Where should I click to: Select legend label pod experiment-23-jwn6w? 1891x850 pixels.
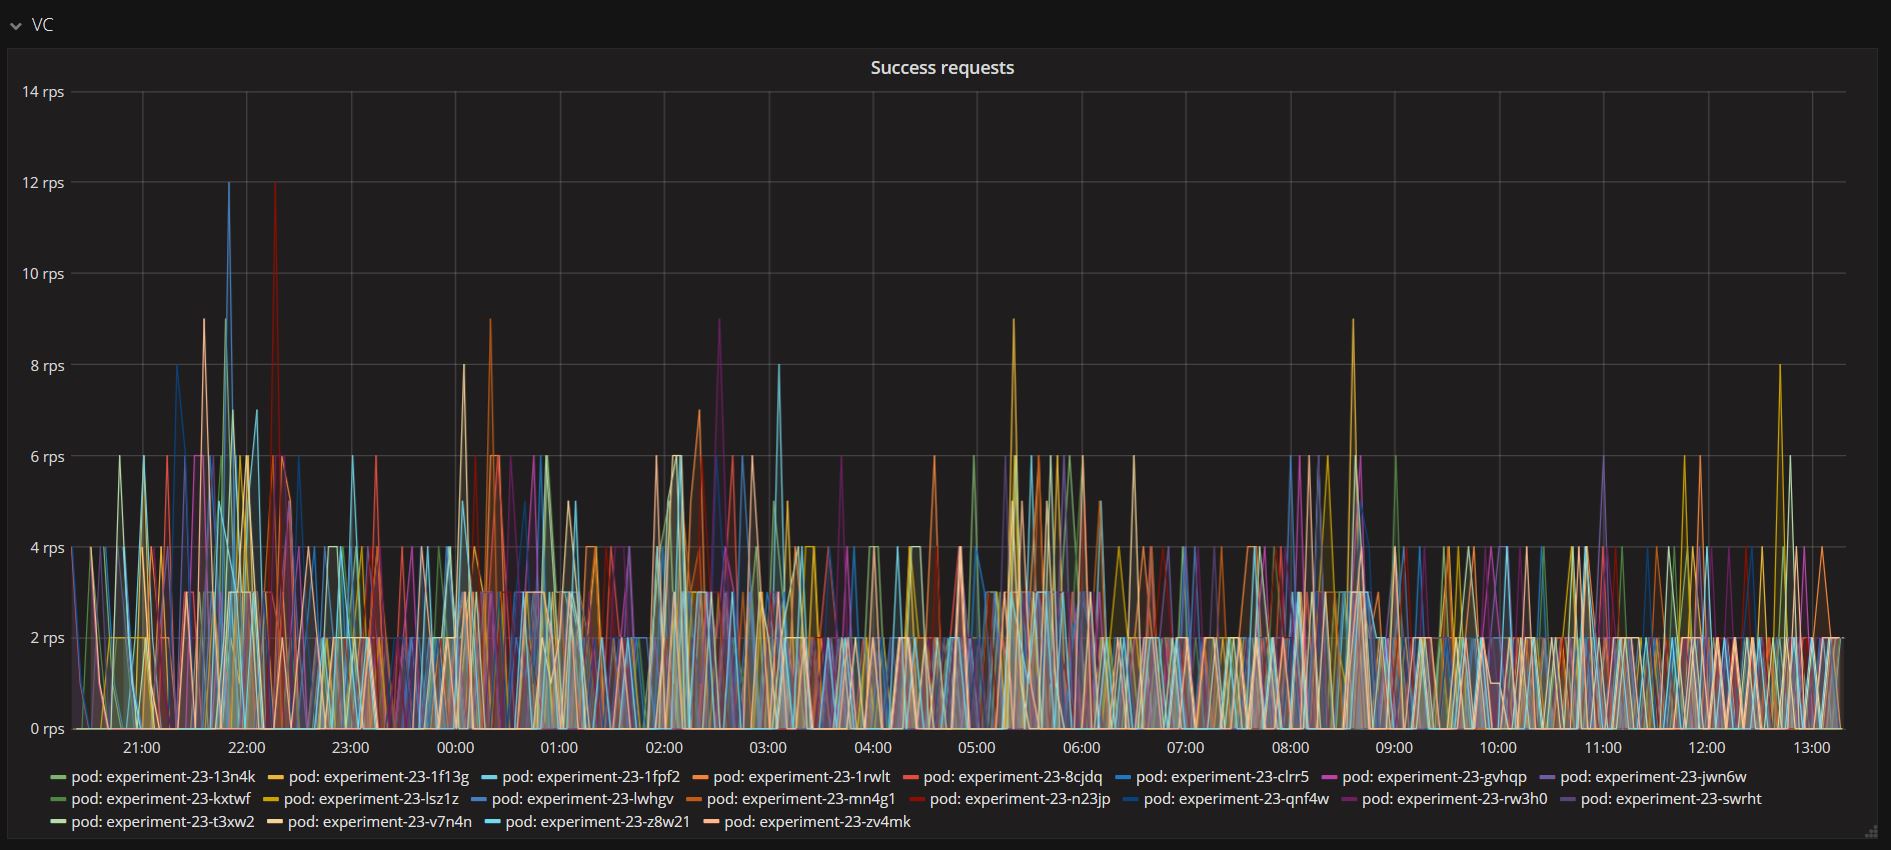coord(1653,777)
